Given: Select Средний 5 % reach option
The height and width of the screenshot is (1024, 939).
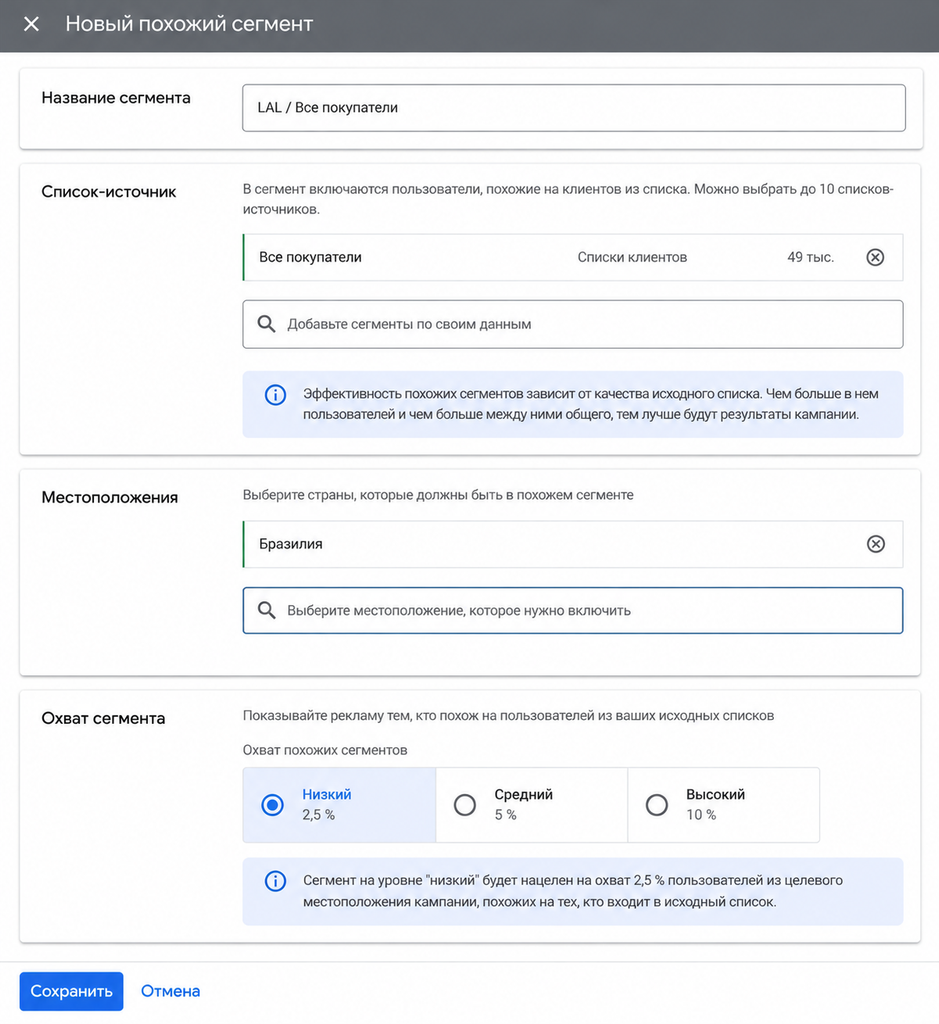Looking at the screenshot, I should click(532, 805).
